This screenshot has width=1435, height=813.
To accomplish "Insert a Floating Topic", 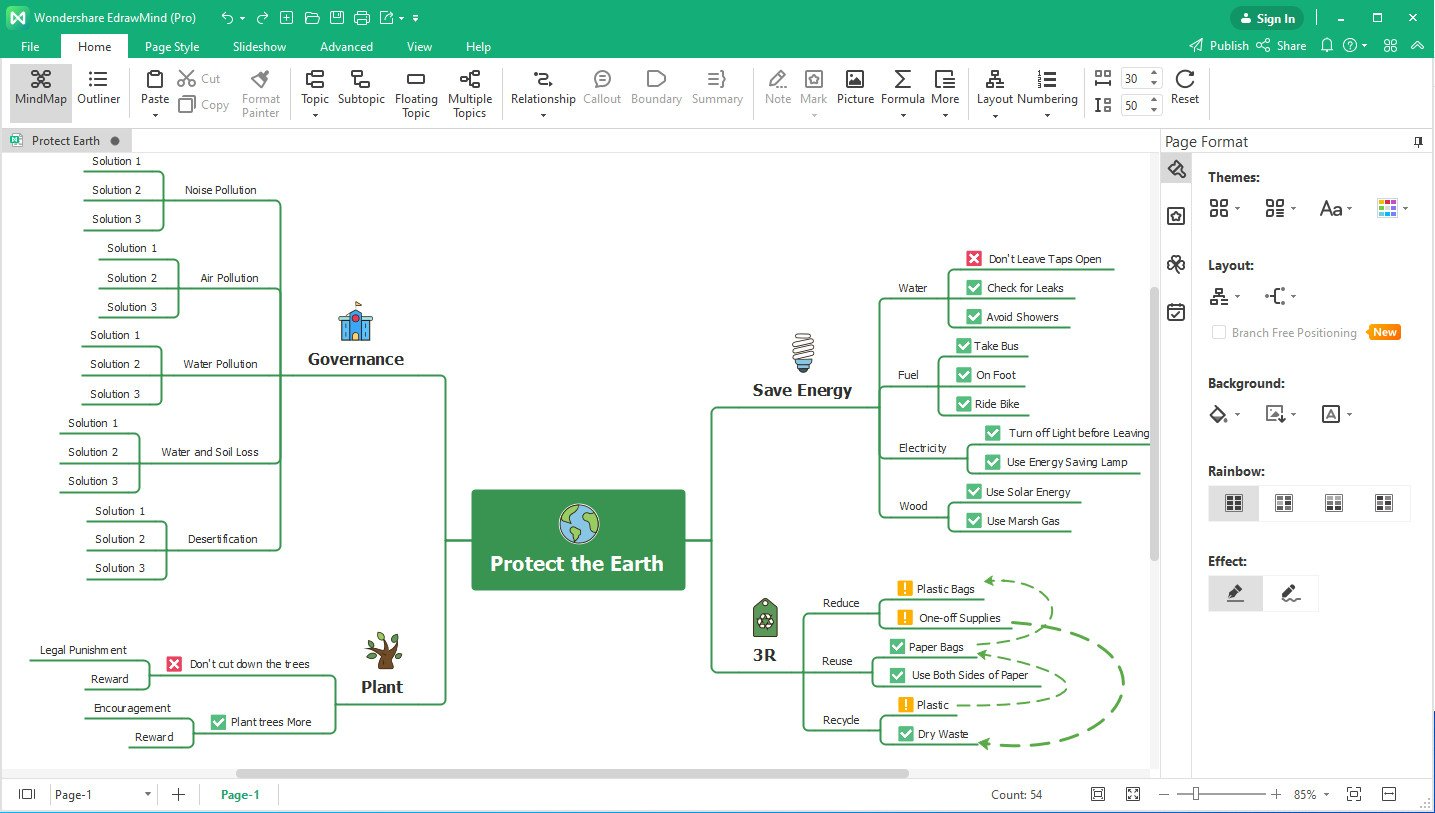I will [416, 91].
